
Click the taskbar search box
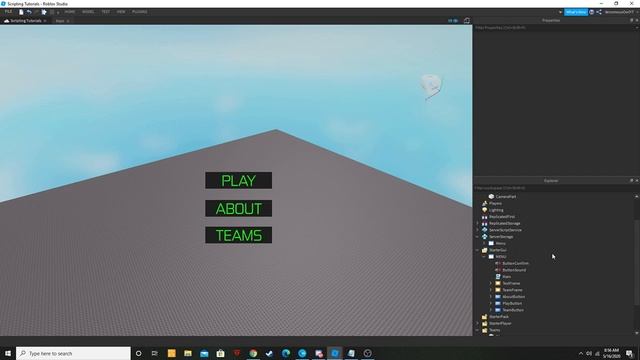(x=73, y=353)
